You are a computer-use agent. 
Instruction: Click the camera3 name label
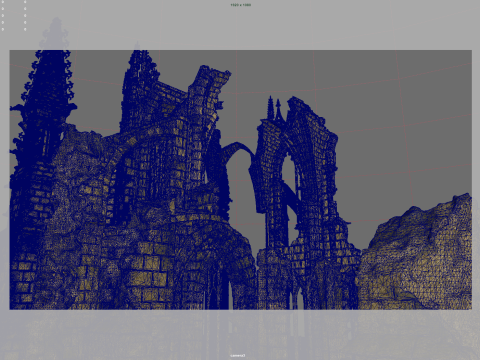(x=238, y=355)
